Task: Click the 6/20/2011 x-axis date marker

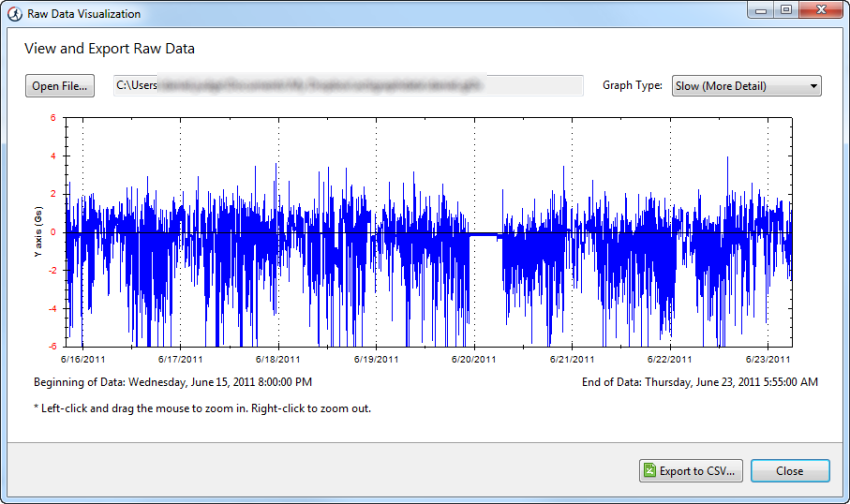Action: point(474,358)
